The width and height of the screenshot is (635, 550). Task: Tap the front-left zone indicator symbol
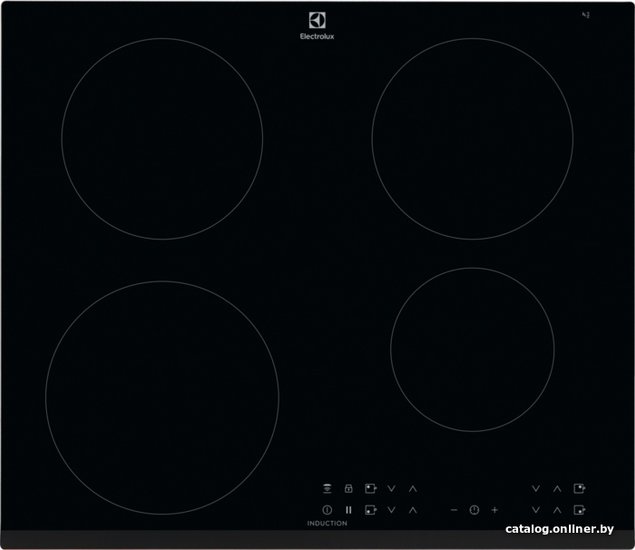click(371, 510)
